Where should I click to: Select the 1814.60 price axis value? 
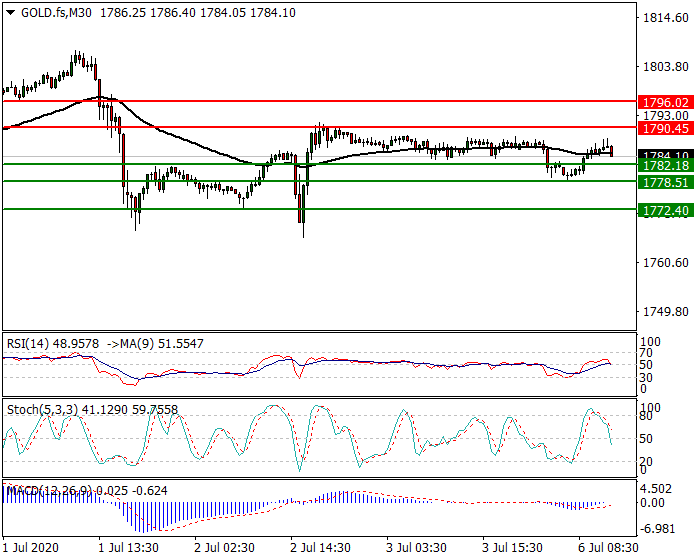[666, 18]
